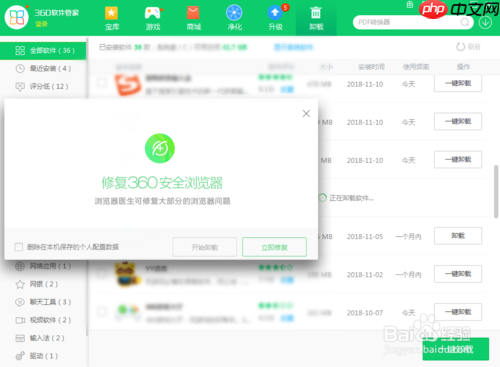Tick the checkbox in the 2018-10-07 row
The width and height of the screenshot is (500, 367).
click(102, 311)
